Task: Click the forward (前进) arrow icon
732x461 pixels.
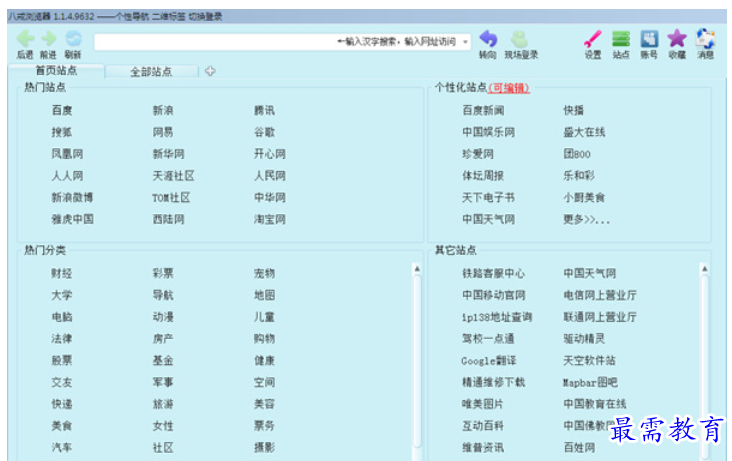Action: (x=49, y=38)
